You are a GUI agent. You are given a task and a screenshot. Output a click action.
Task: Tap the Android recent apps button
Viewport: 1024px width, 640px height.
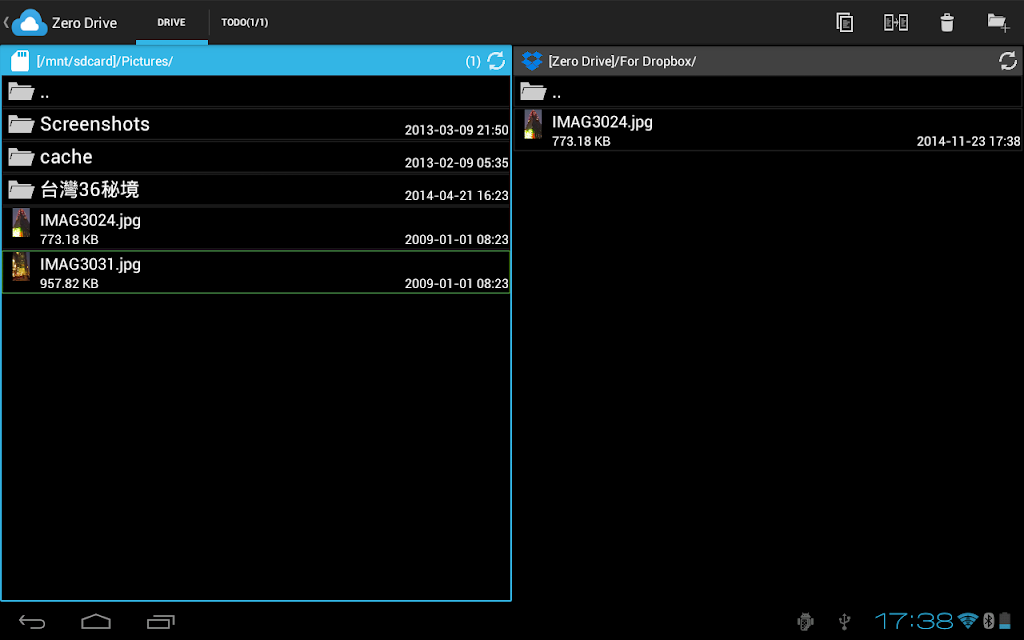(161, 621)
